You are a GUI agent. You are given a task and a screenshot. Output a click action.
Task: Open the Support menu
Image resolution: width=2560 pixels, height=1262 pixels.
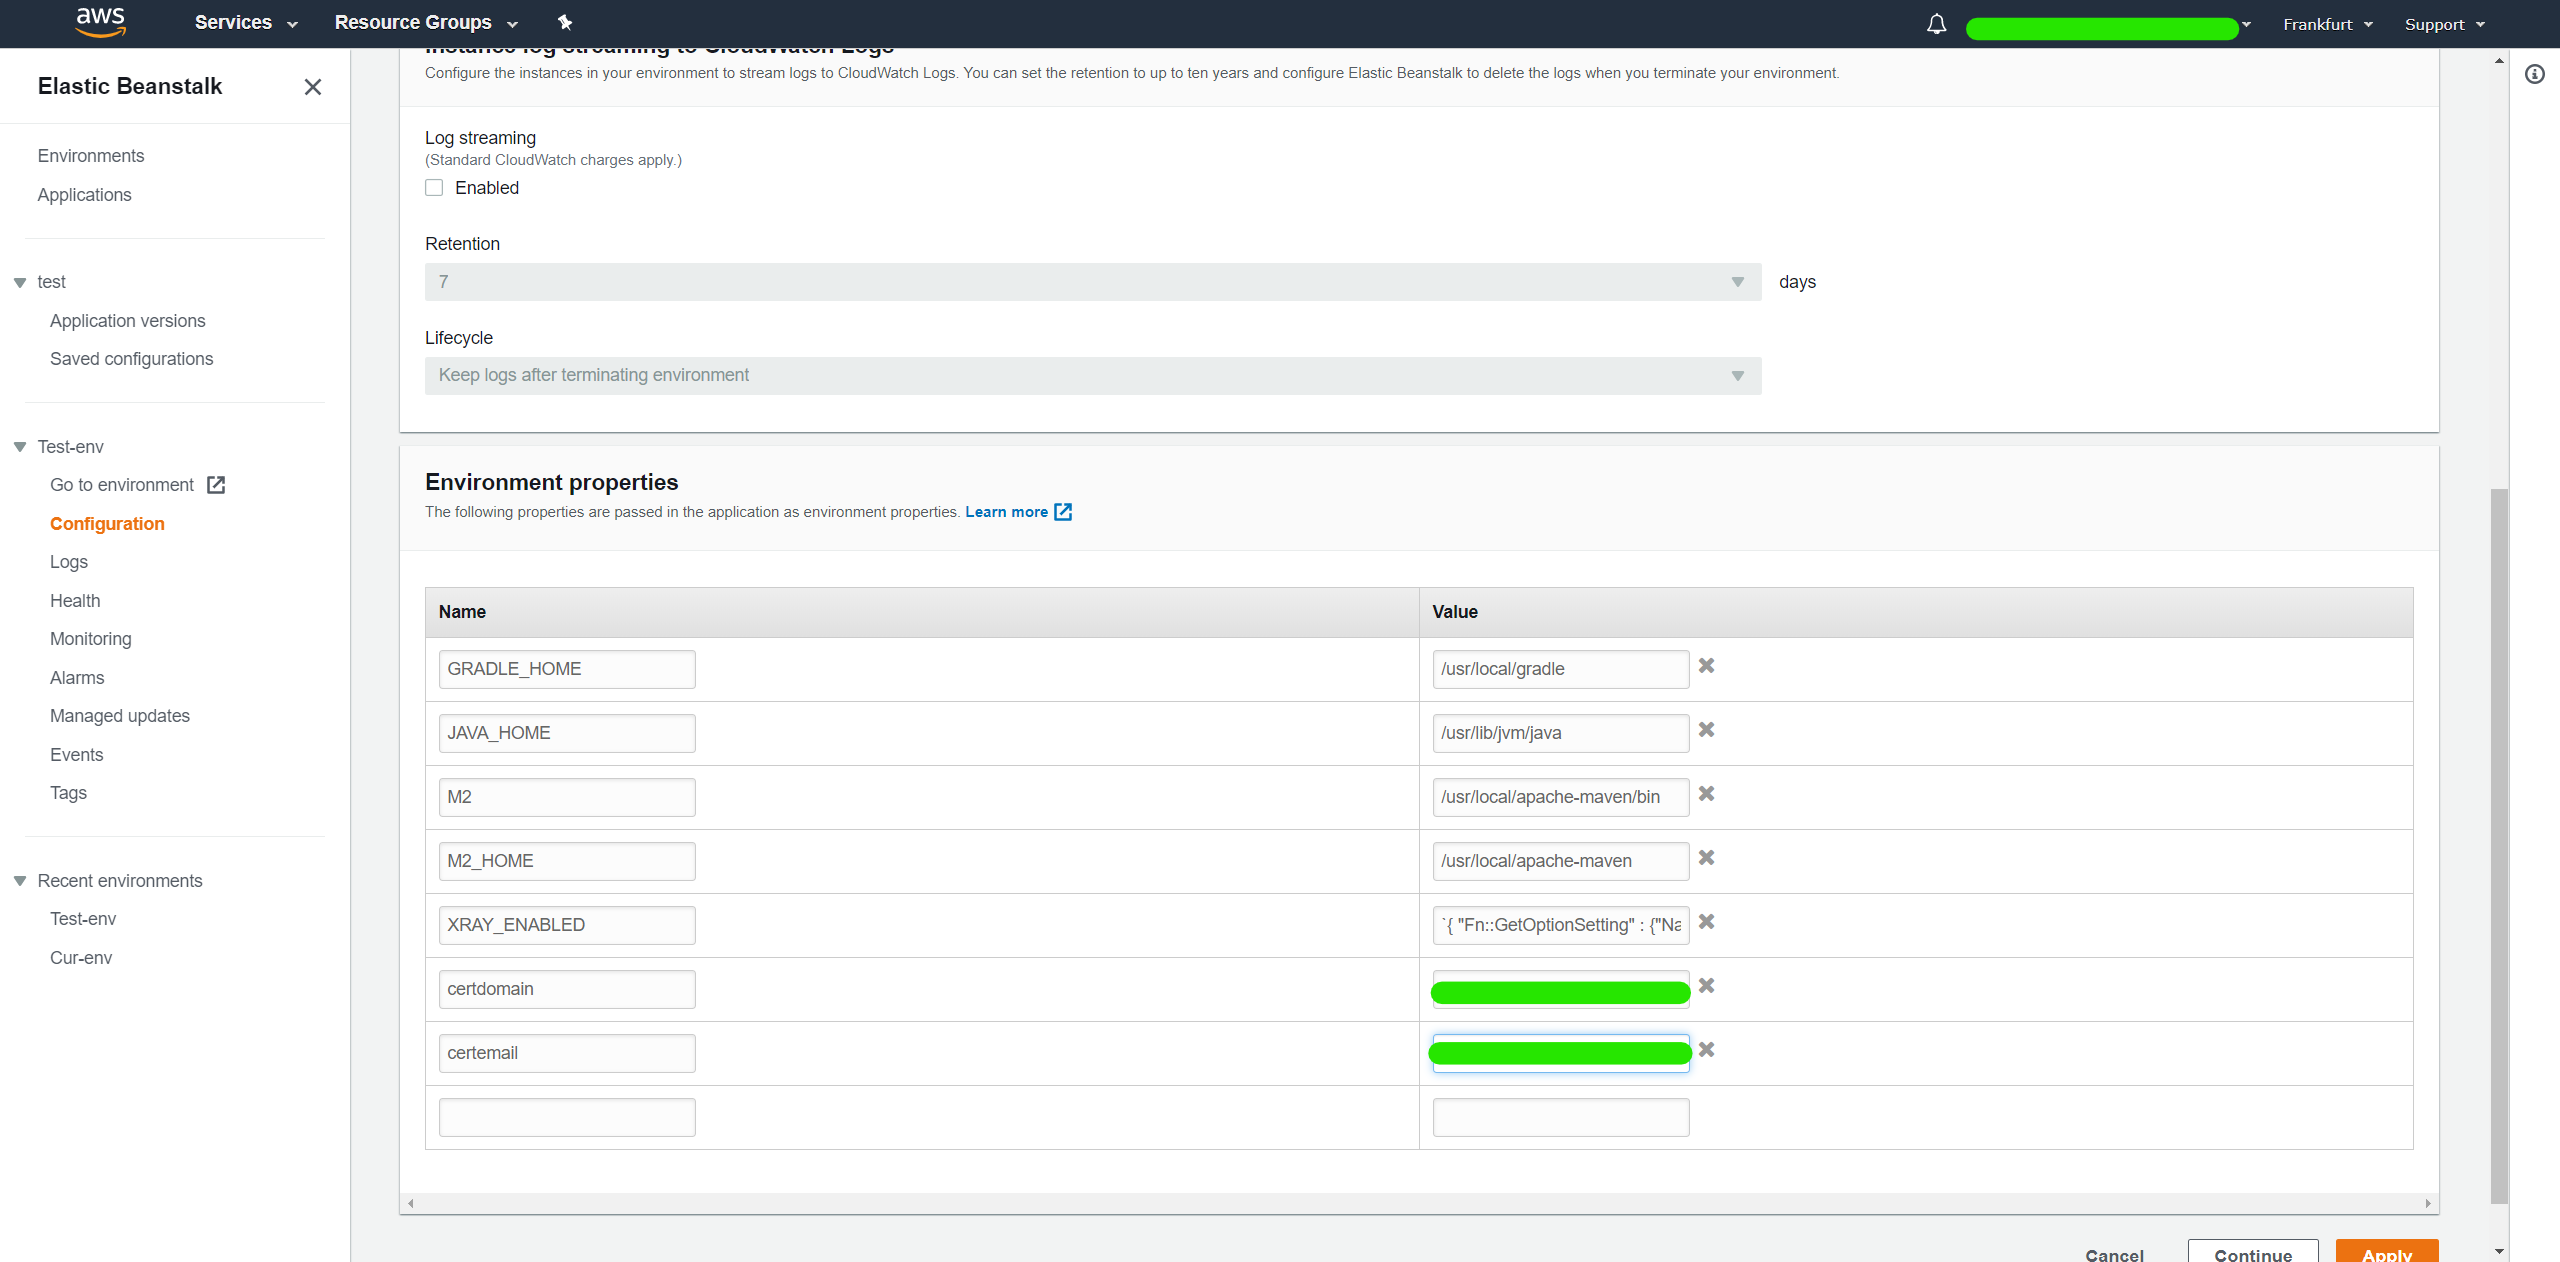tap(2445, 24)
